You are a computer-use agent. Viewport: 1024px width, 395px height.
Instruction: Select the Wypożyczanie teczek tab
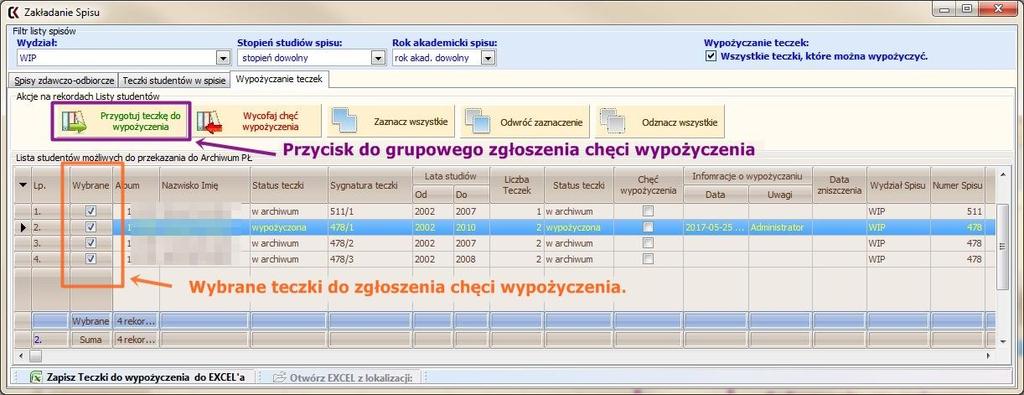coord(280,78)
